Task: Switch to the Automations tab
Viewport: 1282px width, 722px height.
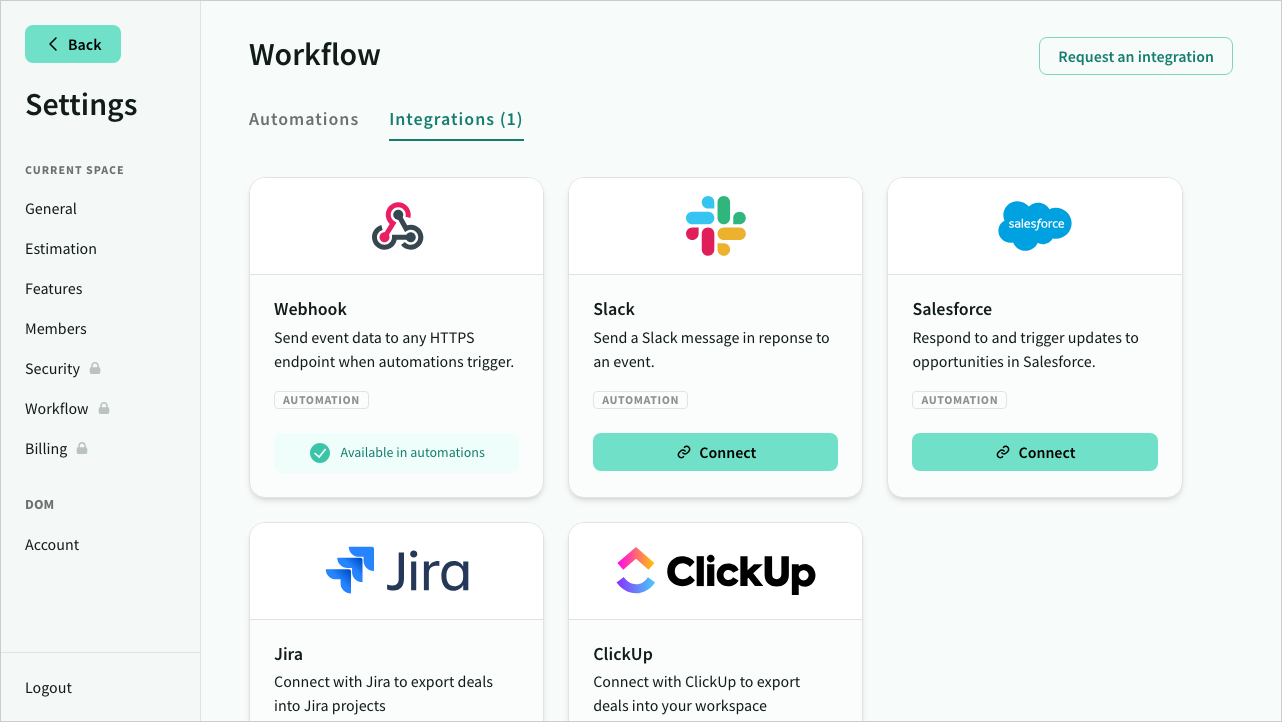Action: (x=303, y=119)
